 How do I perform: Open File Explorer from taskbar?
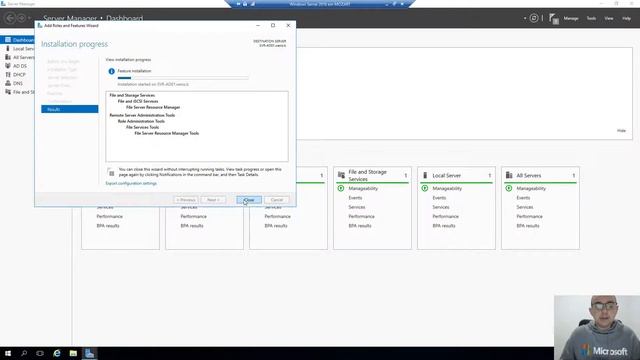pos(73,353)
